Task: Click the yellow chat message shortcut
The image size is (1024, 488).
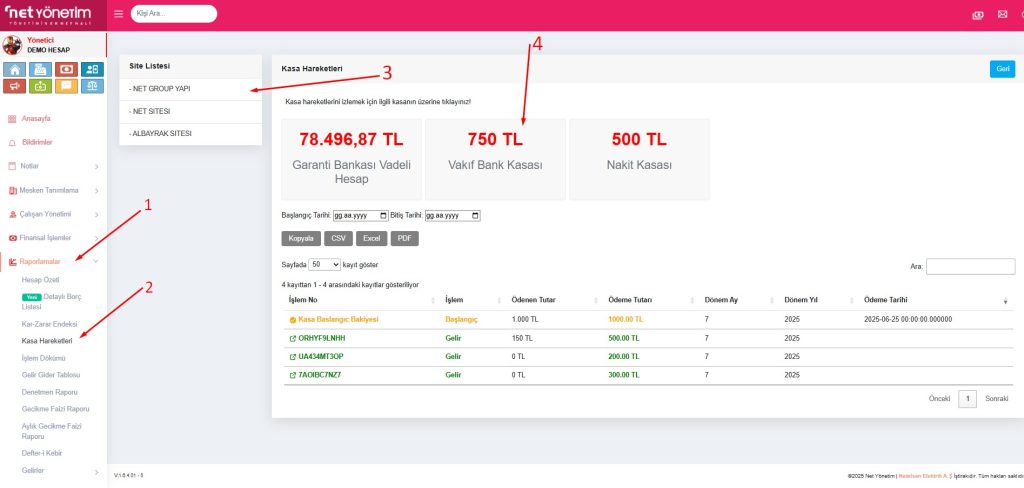Action: coord(66,86)
